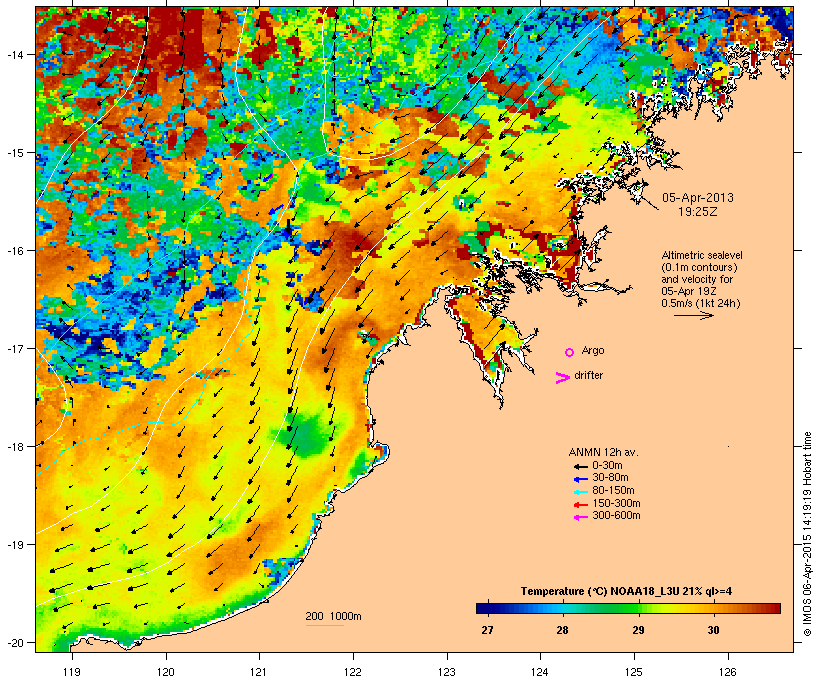Click the Temperature NOAA18_L3U title text
820x680 pixels.
pos(626,592)
